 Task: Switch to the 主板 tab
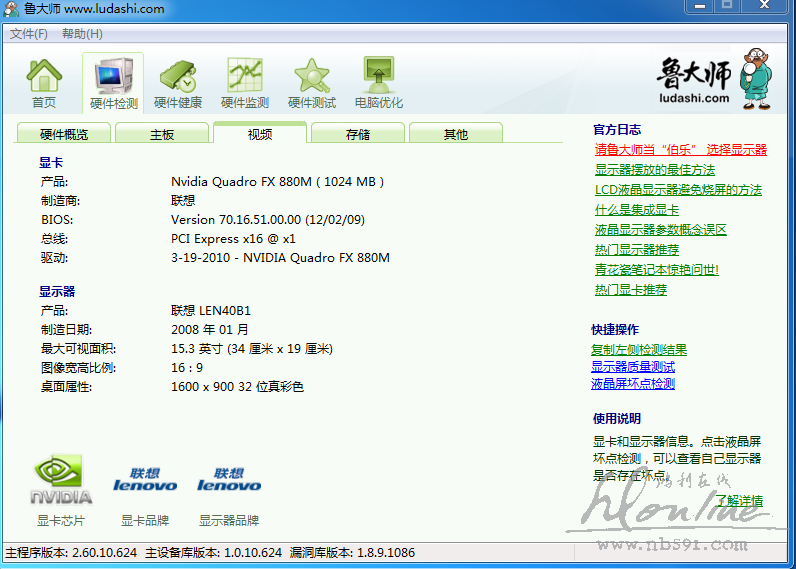pos(162,135)
